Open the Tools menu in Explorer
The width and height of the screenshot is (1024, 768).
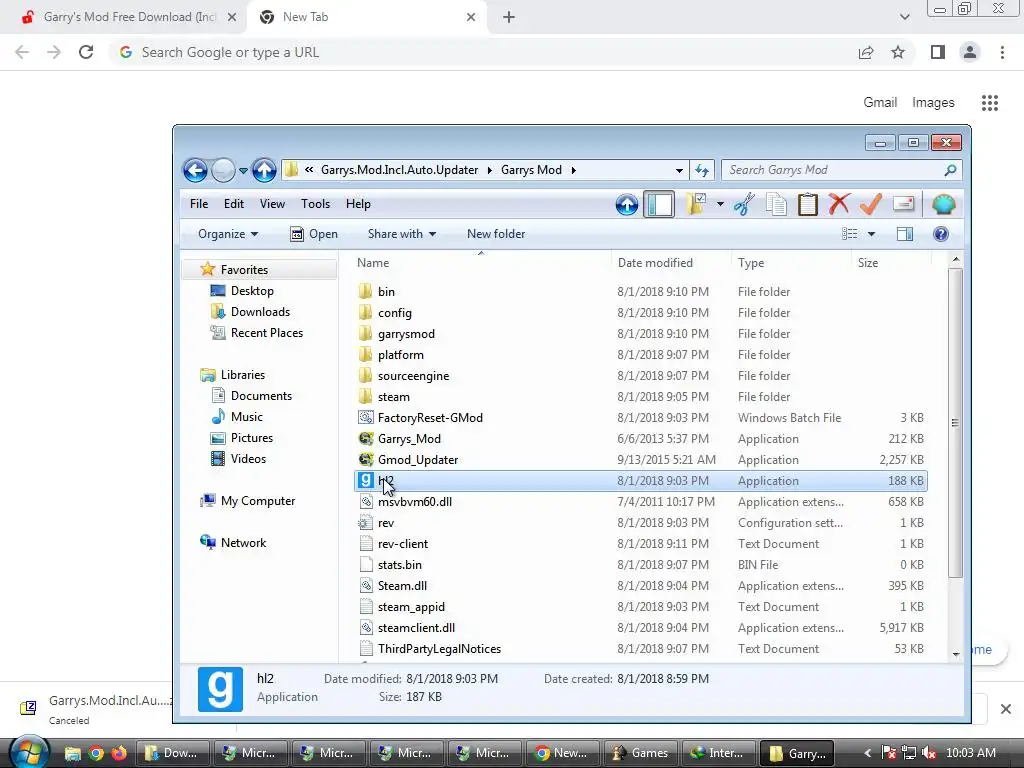tap(315, 204)
